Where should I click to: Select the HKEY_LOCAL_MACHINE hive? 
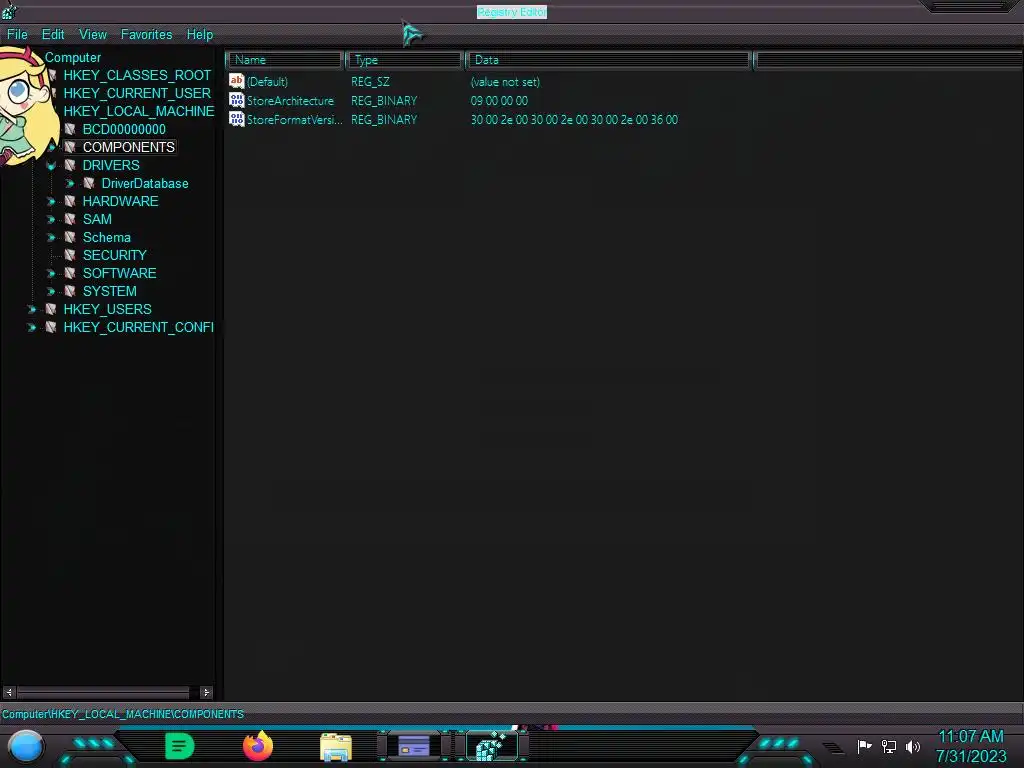(x=139, y=112)
